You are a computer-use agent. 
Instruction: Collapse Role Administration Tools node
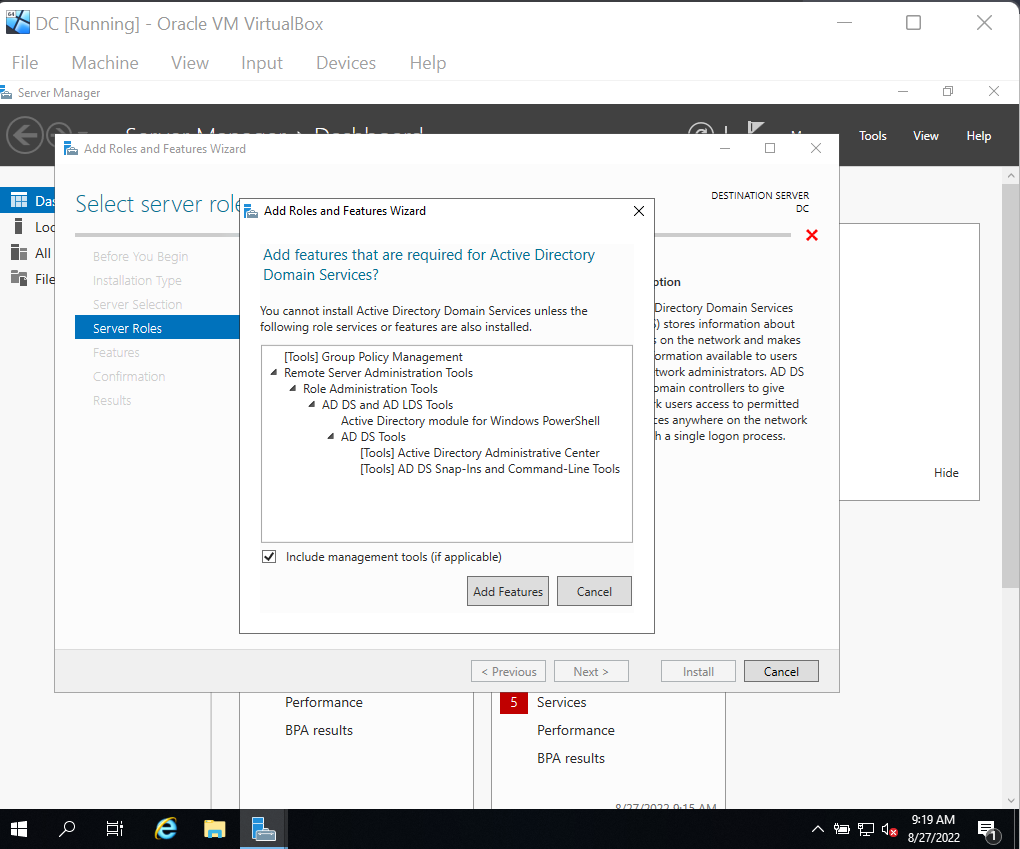click(x=293, y=388)
